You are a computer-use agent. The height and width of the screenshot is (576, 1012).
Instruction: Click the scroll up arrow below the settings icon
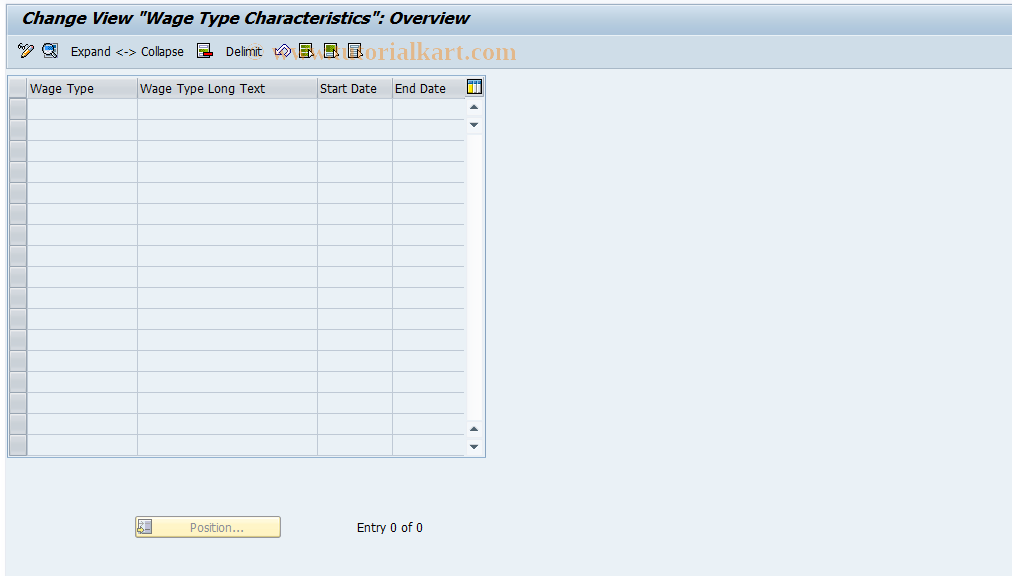point(474,107)
